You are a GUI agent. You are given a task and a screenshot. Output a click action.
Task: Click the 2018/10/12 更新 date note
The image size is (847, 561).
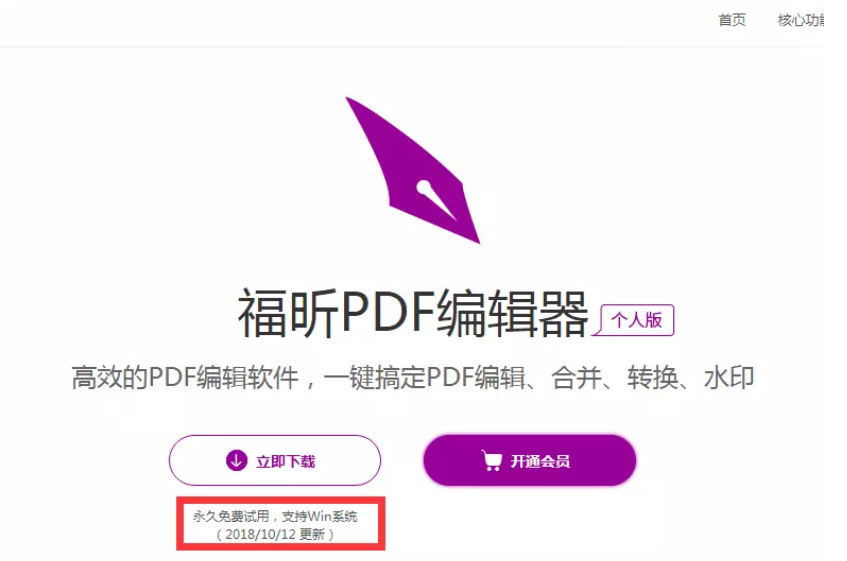[x=275, y=534]
